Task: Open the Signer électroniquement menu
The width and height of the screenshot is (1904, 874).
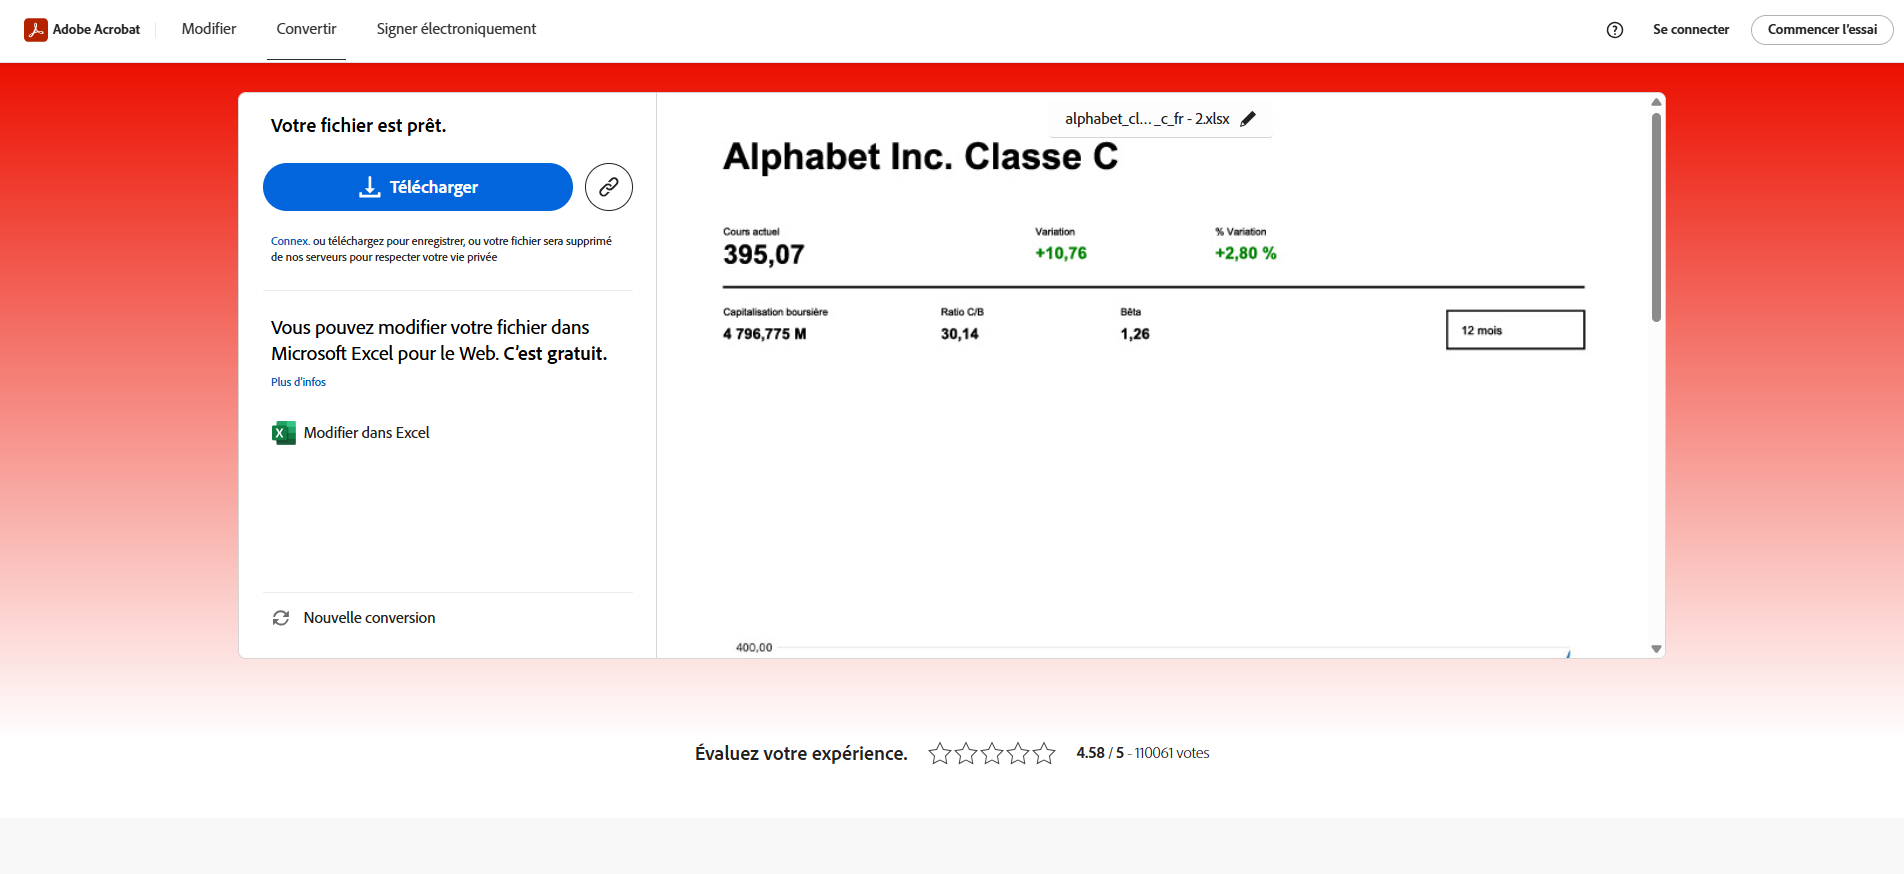Action: (456, 29)
